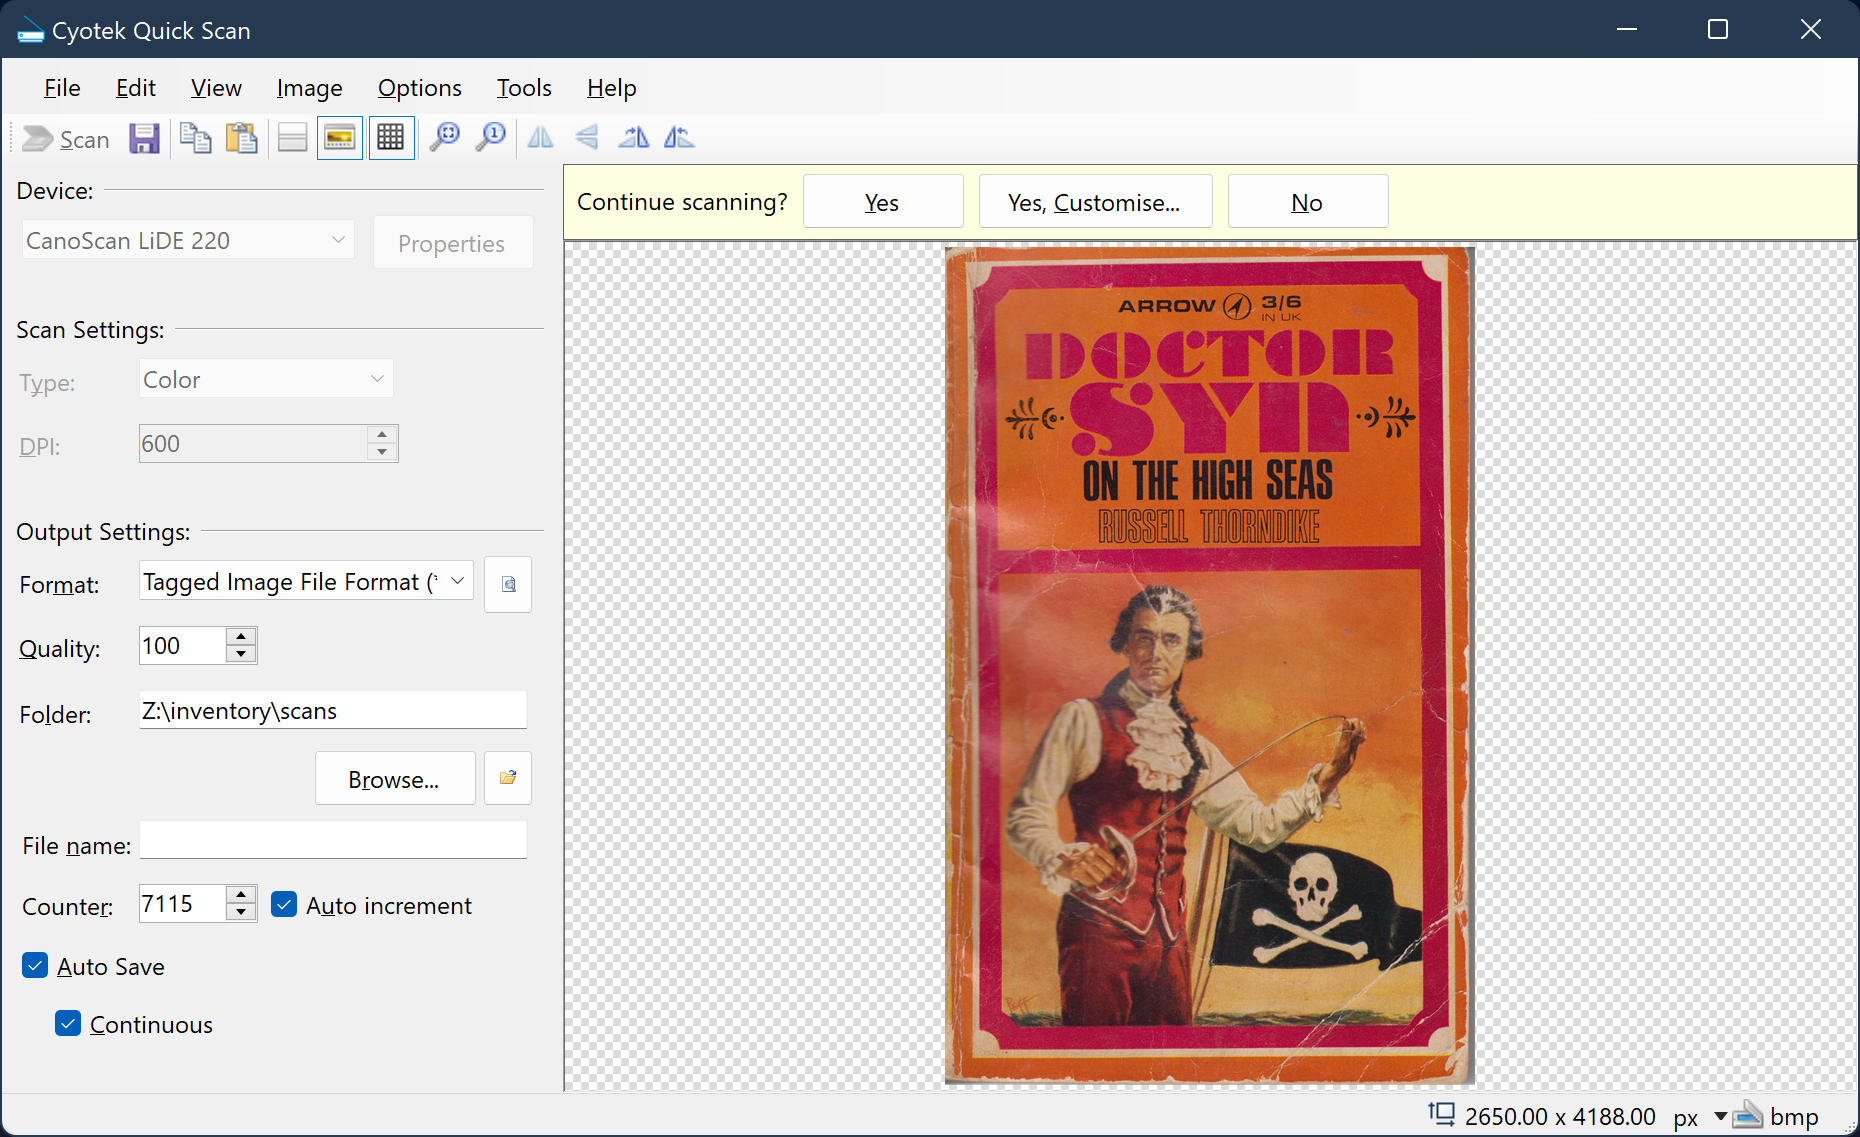Click the Yes, Customise... button
The image size is (1860, 1137).
[1095, 202]
